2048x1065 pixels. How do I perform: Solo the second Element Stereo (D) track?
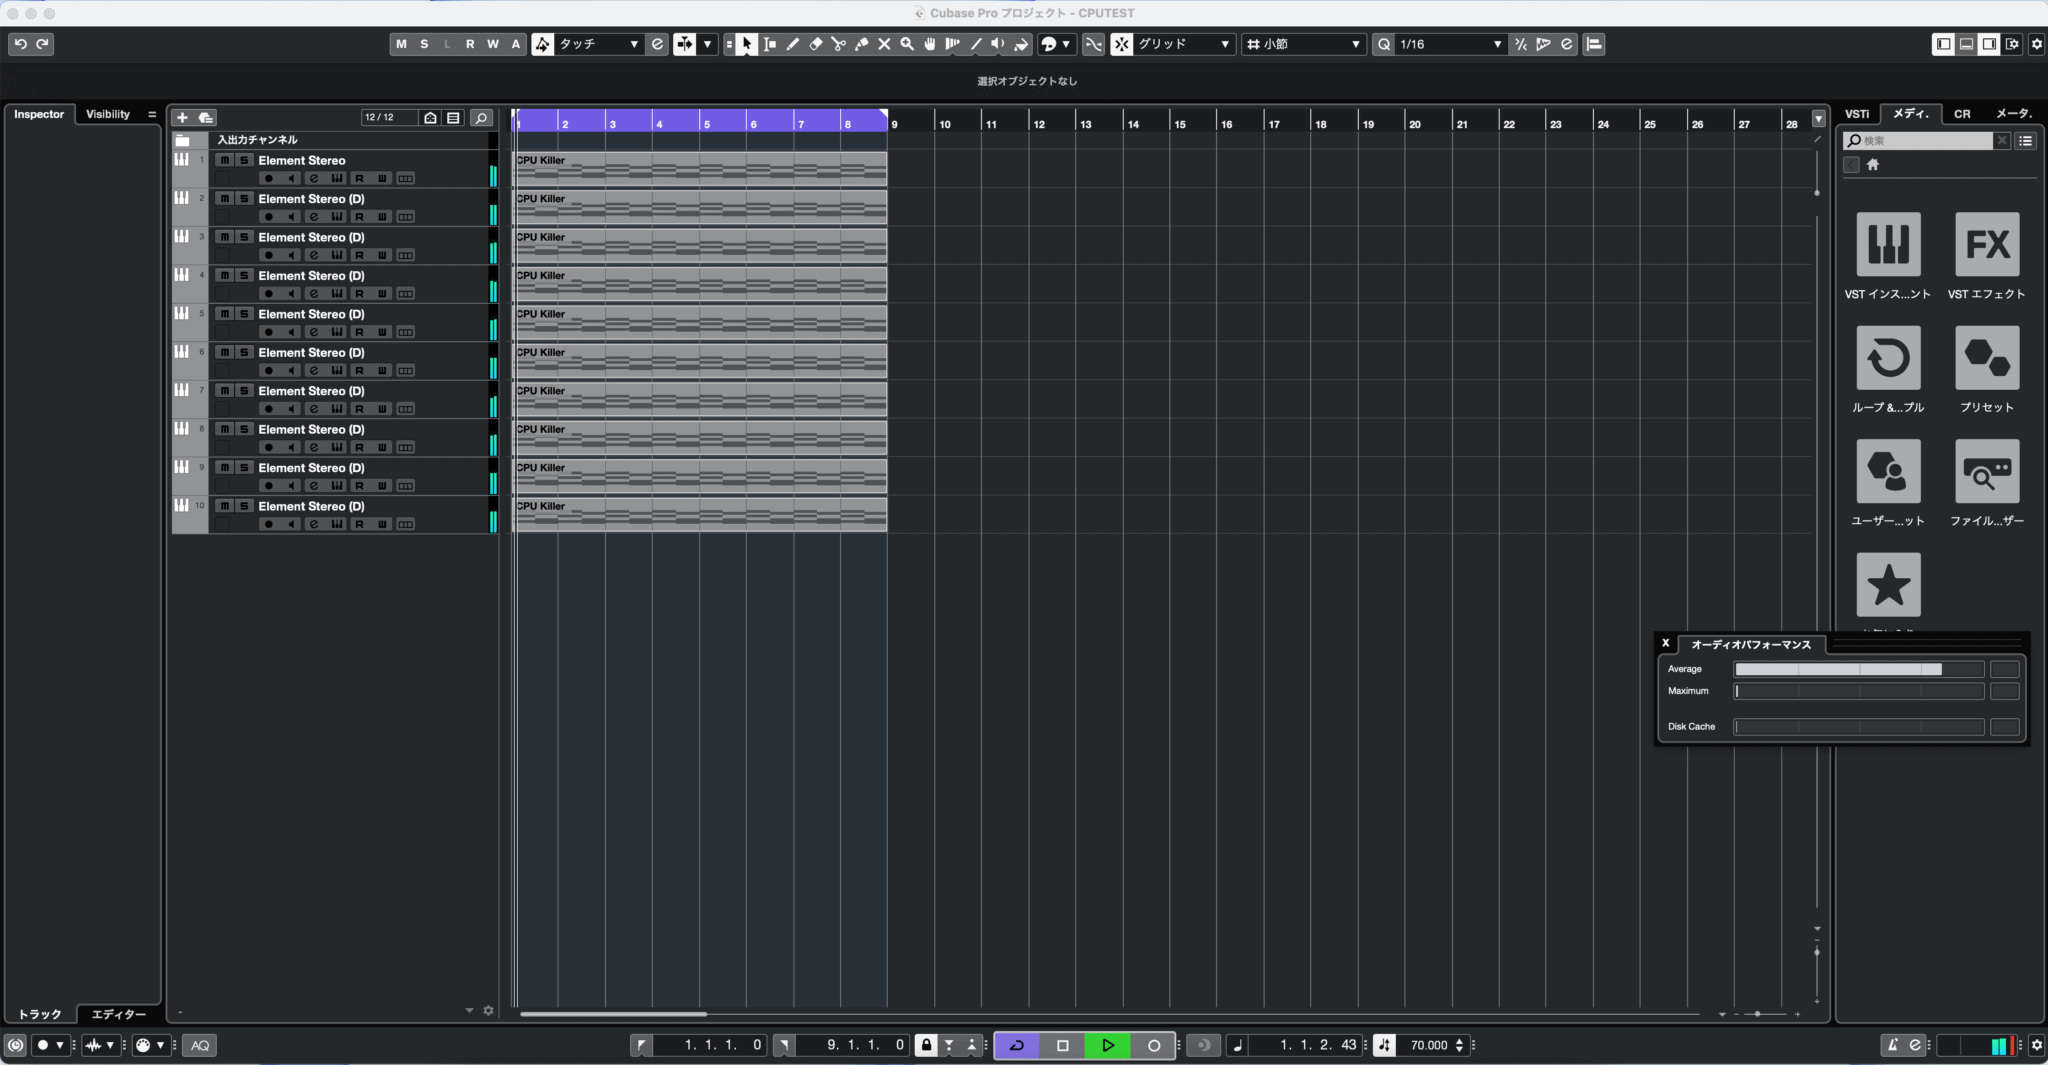point(244,199)
